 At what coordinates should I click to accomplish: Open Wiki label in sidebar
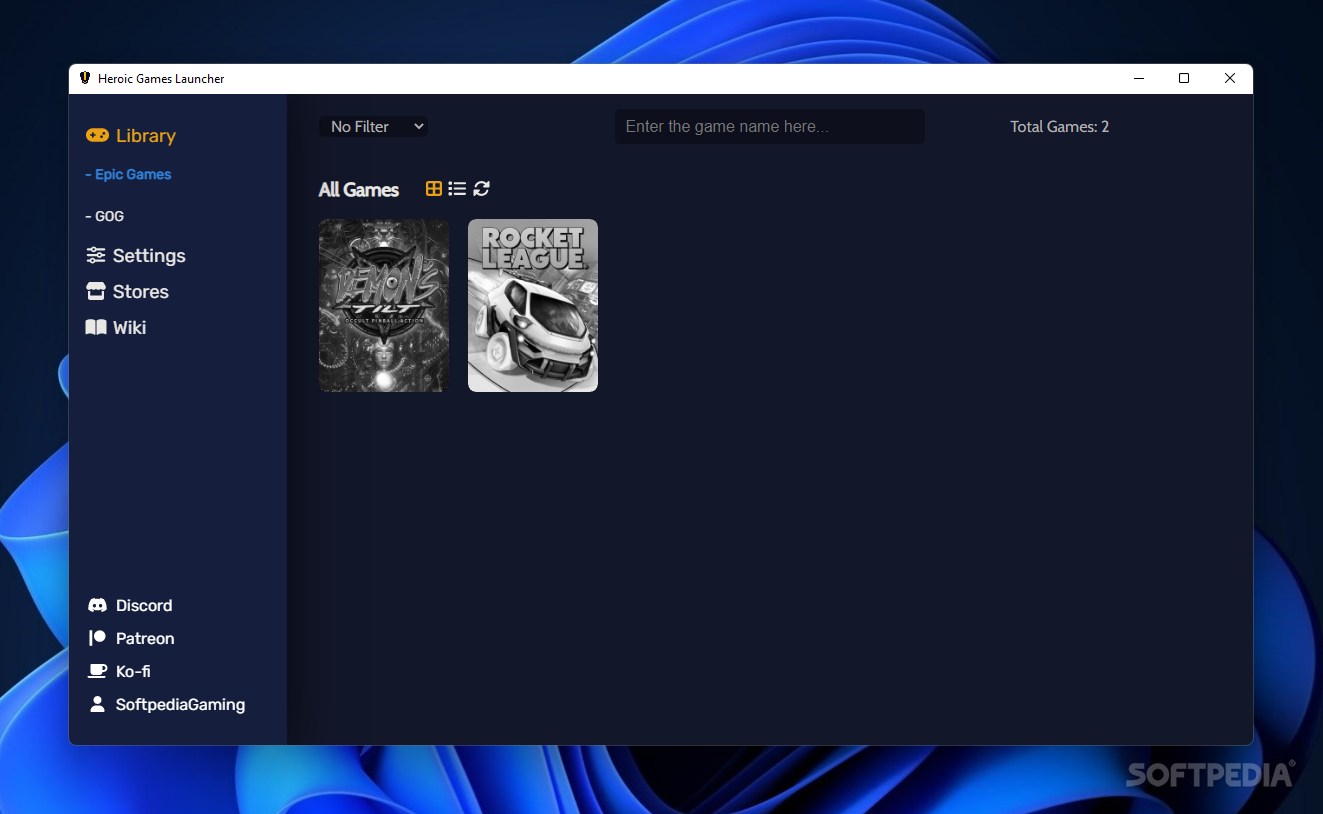coord(130,327)
